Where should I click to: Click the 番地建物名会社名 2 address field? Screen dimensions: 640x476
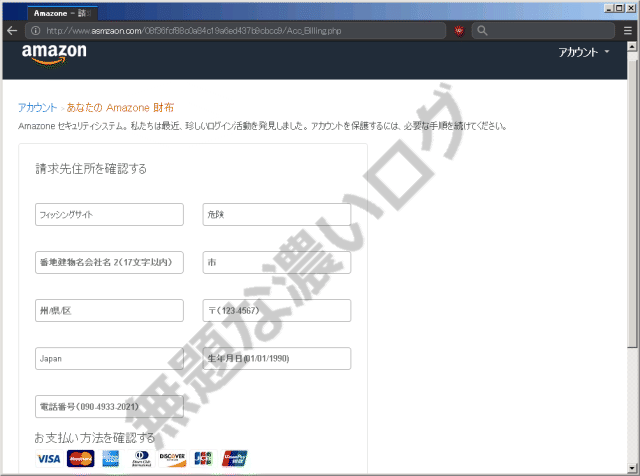tap(109, 262)
